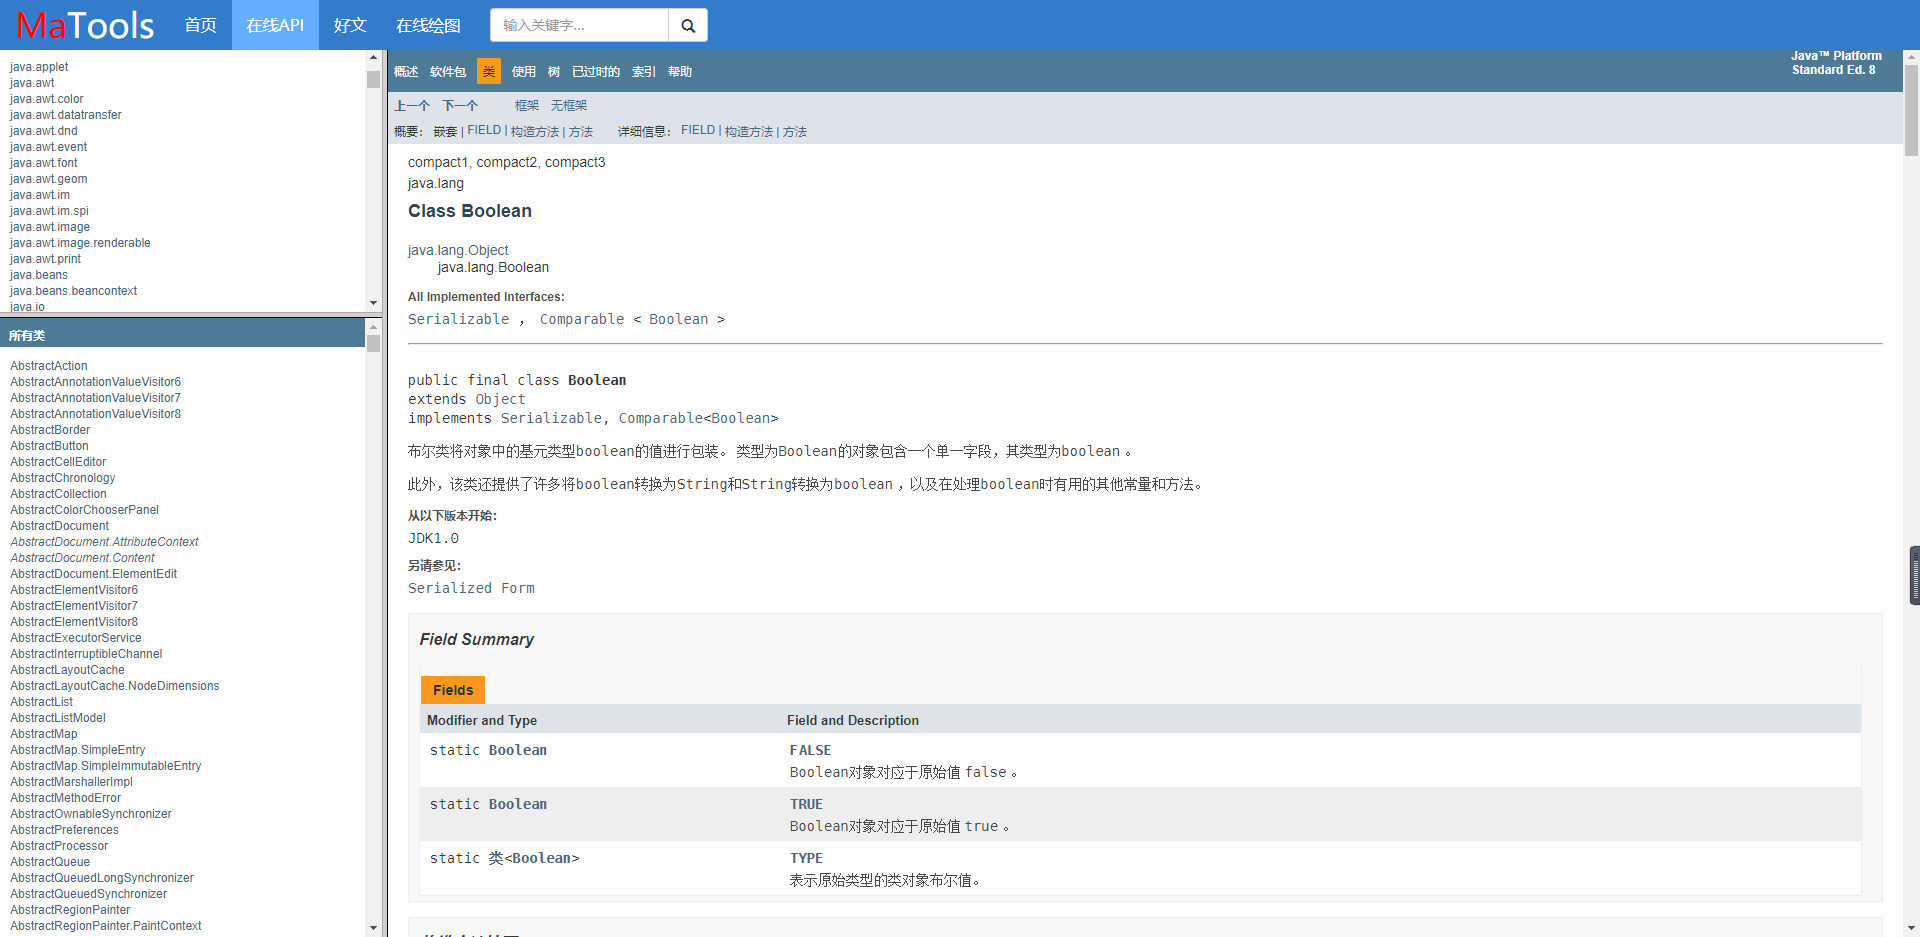Open AbstractDocument.AttributeContext interface
Viewport: 1920px width, 937px height.
pyautogui.click(x=104, y=542)
